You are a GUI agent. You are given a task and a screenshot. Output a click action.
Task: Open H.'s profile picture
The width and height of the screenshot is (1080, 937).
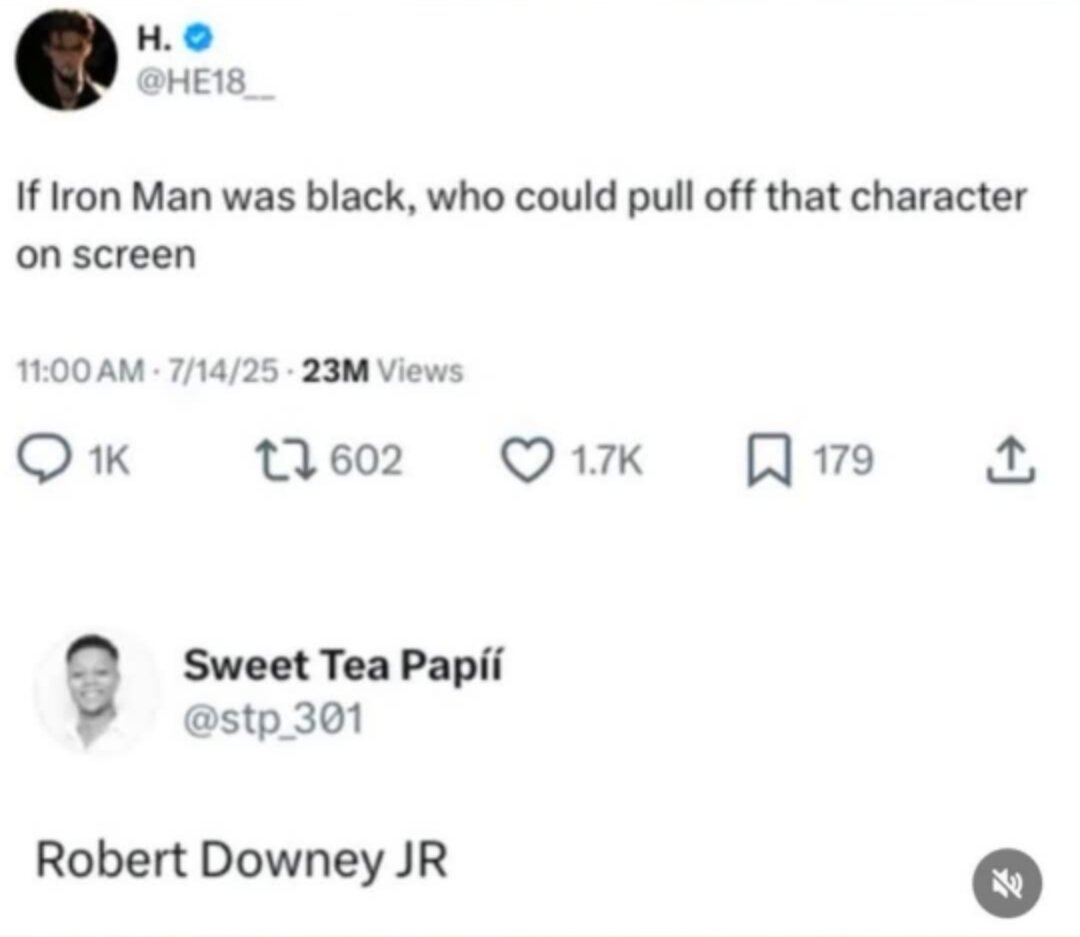[x=66, y=60]
